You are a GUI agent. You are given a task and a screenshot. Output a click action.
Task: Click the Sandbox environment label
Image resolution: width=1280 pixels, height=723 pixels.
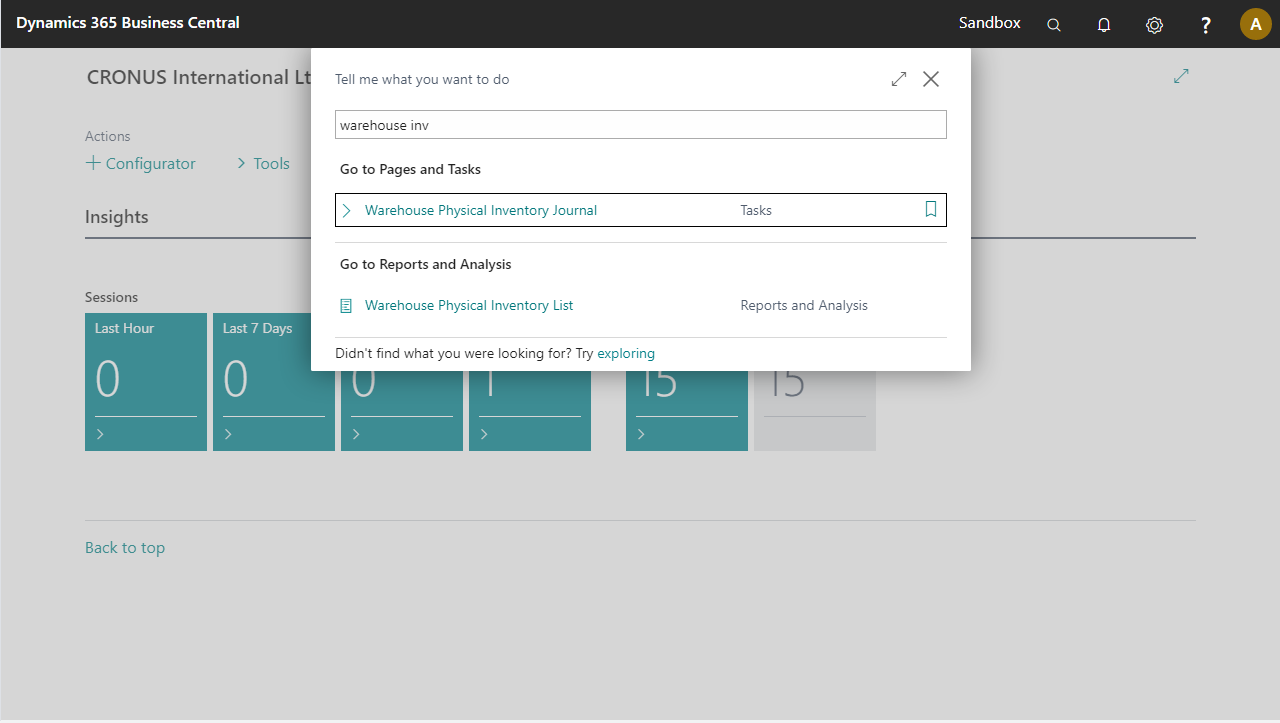coord(989,22)
